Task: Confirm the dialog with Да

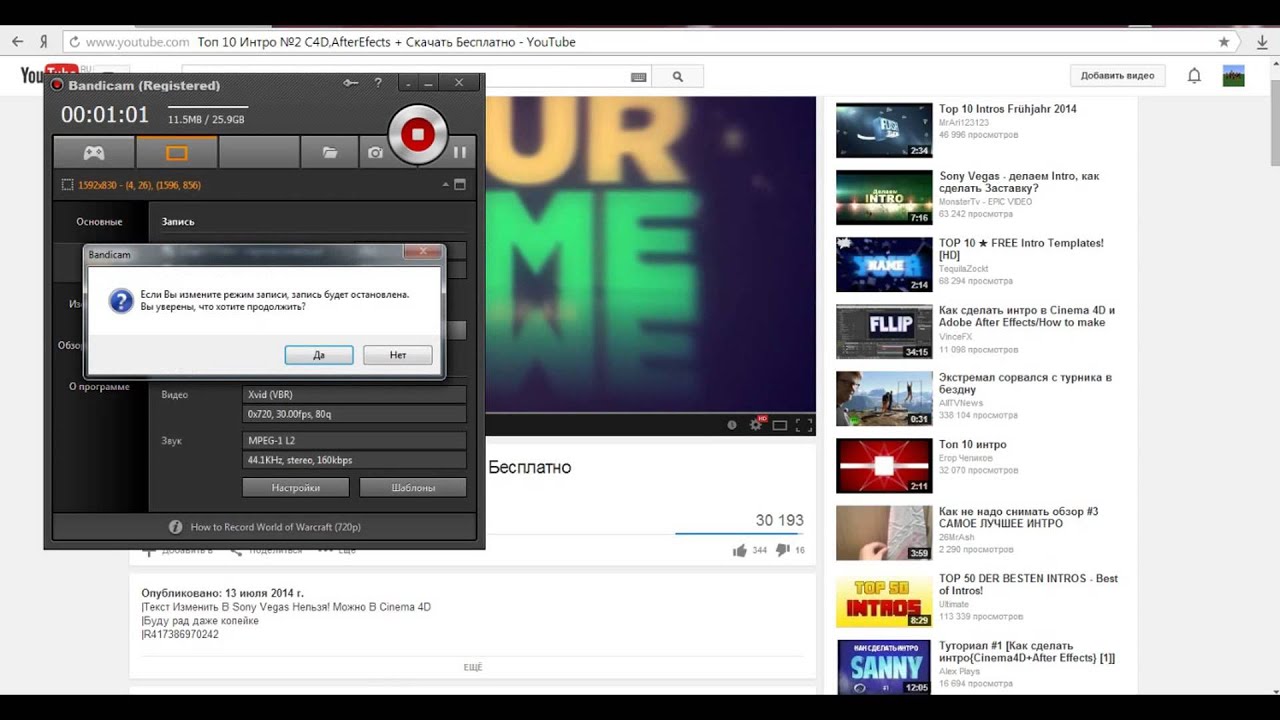Action: pyautogui.click(x=319, y=355)
